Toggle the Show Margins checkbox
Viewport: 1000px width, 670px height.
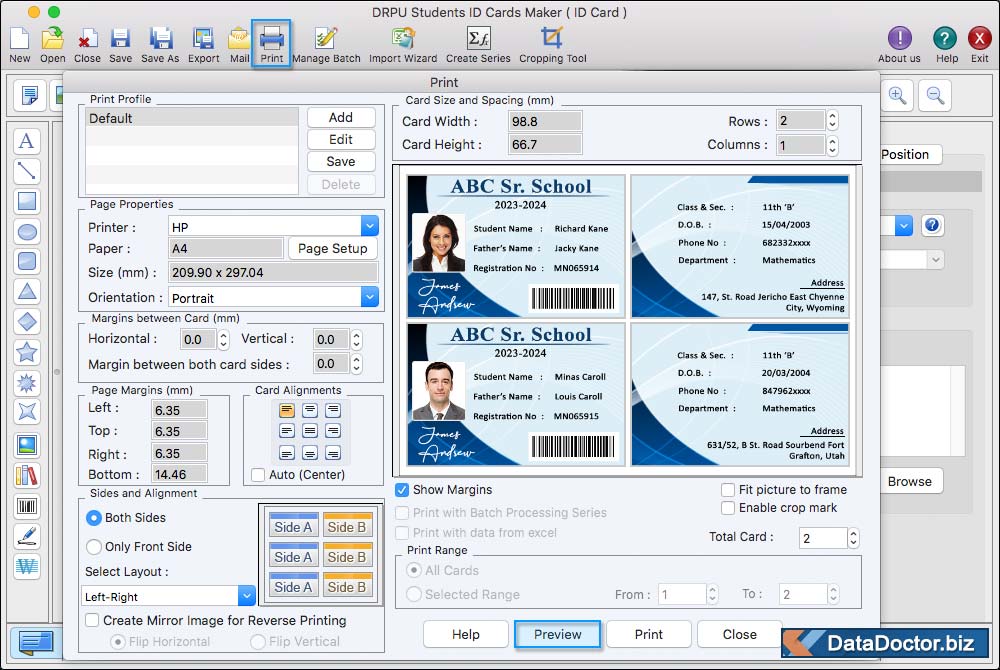click(402, 490)
